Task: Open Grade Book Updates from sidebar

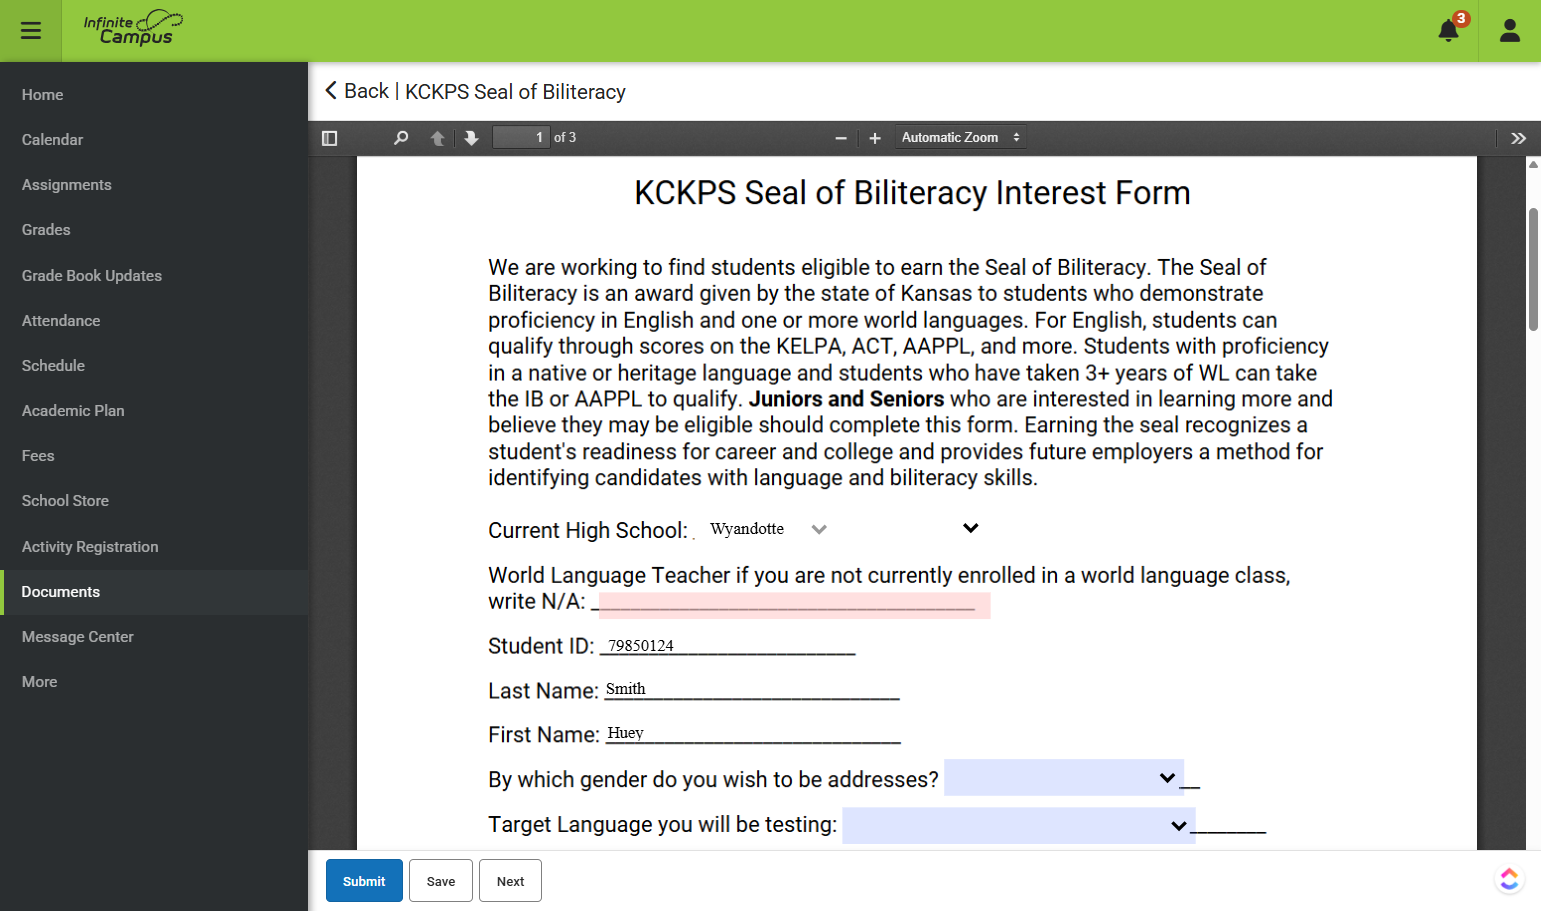Action: pyautogui.click(x=92, y=276)
